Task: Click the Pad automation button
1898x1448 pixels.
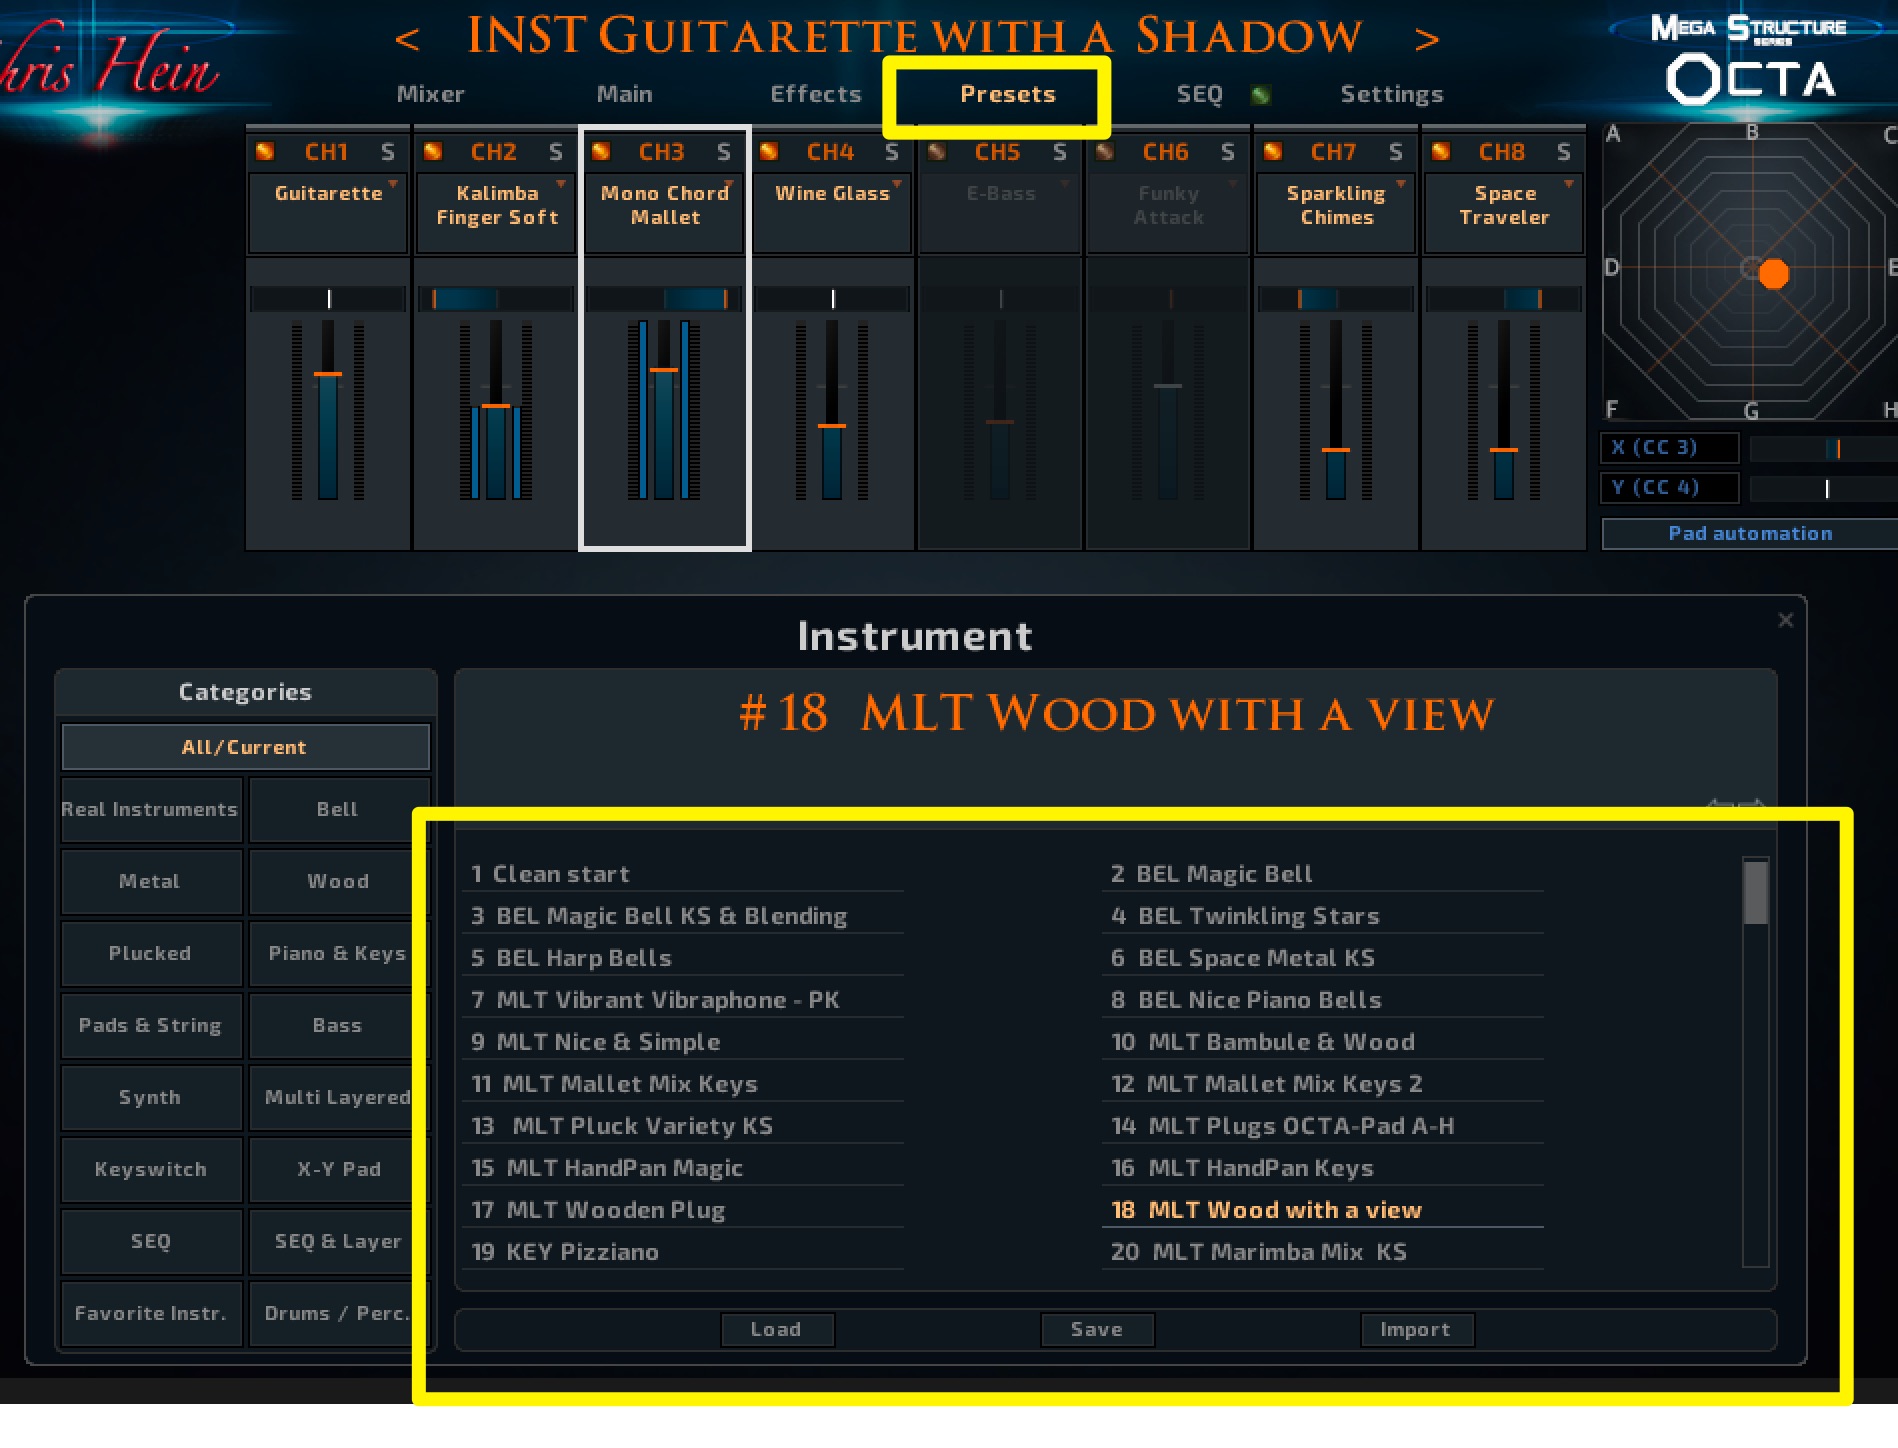Action: tap(1749, 534)
